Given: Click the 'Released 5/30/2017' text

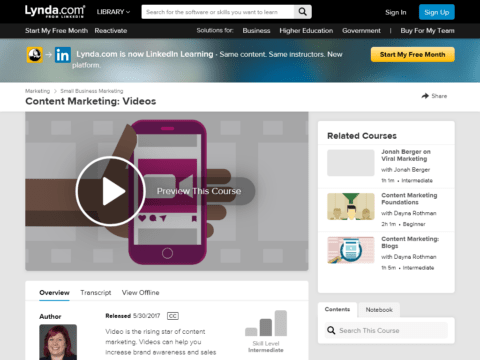Looking at the screenshot, I should (x=133, y=316).
